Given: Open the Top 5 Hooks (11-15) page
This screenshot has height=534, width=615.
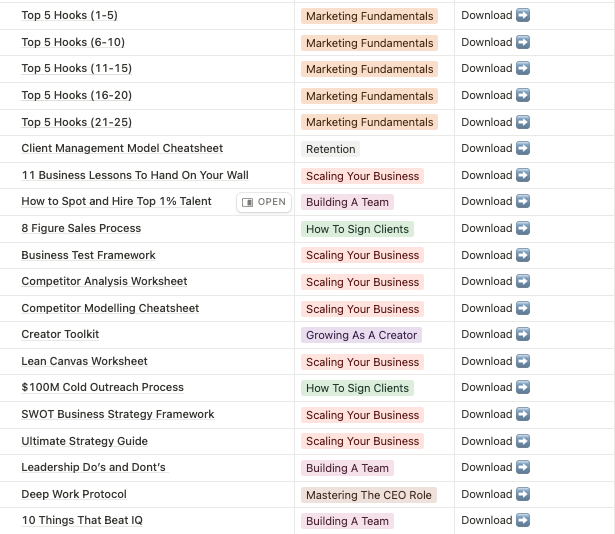Looking at the screenshot, I should click(76, 68).
